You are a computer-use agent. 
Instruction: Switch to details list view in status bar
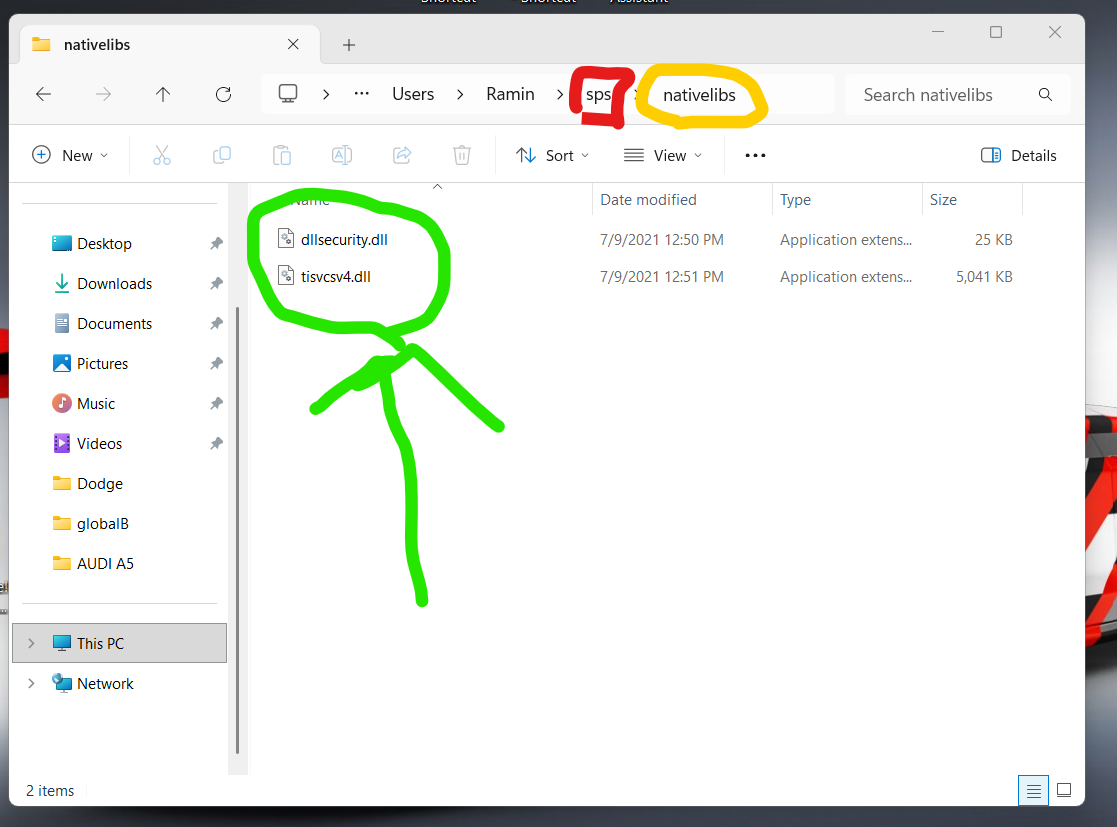[x=1034, y=790]
